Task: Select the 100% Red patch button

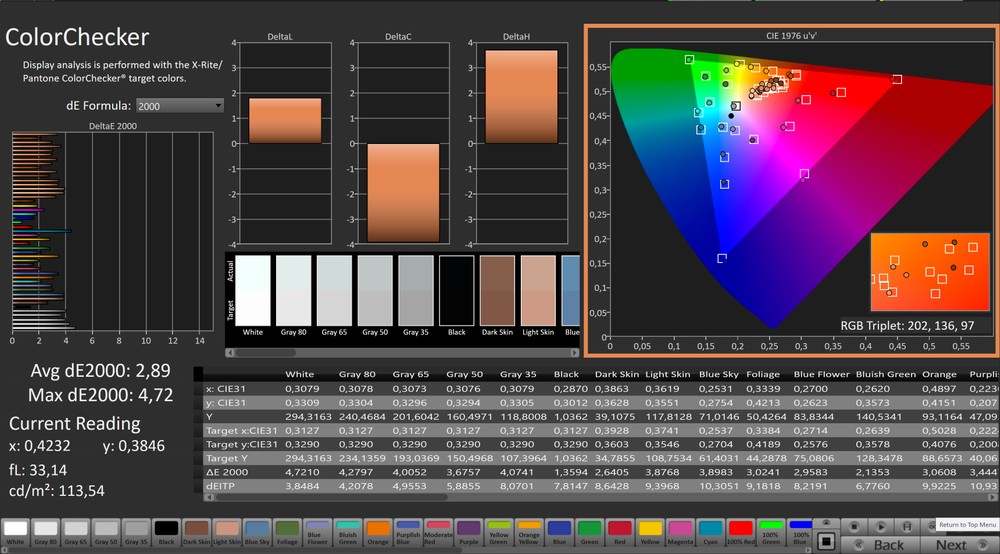Action: click(740, 532)
